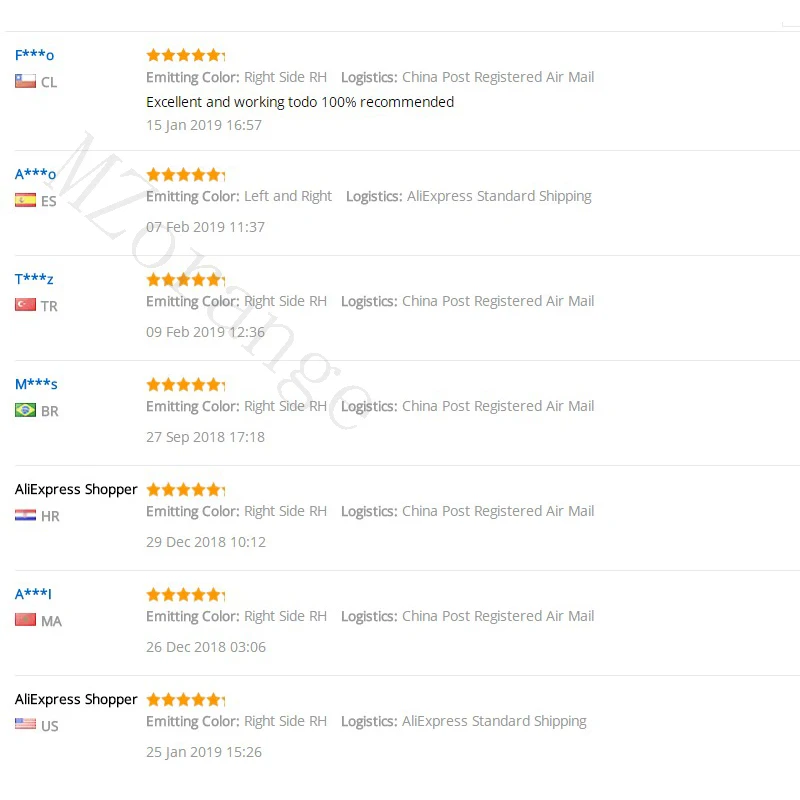The image size is (800, 800).
Task: Click the star rating on F***o's review
Action: click(x=186, y=55)
